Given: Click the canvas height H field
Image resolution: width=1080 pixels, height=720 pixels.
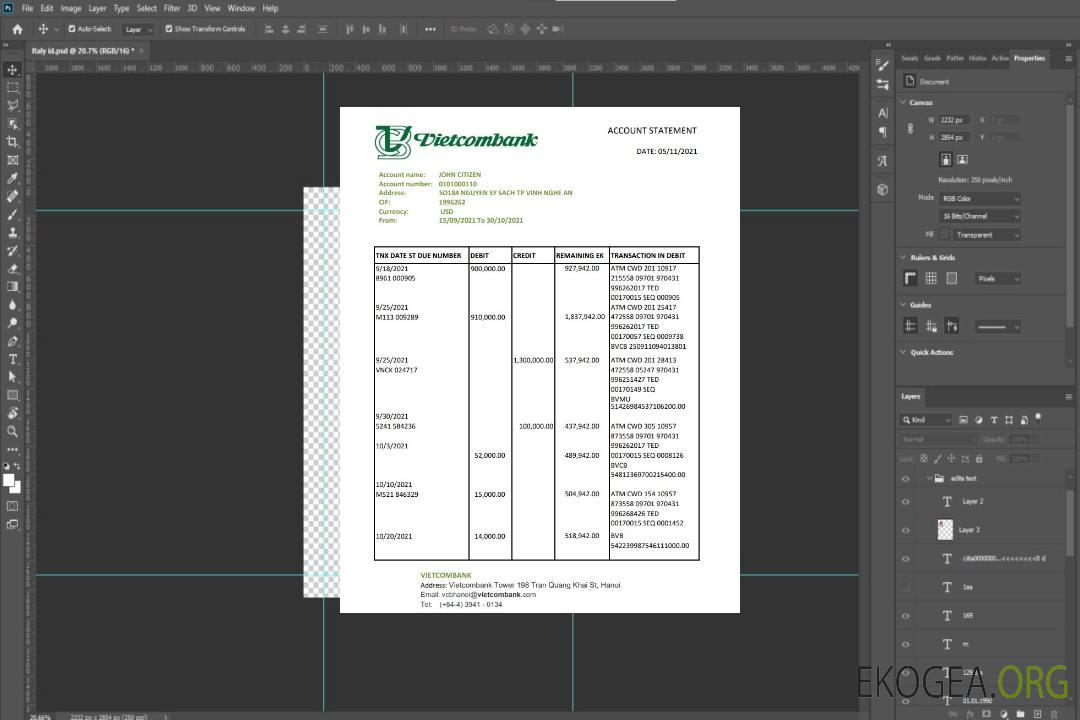Looking at the screenshot, I should click(954, 138).
